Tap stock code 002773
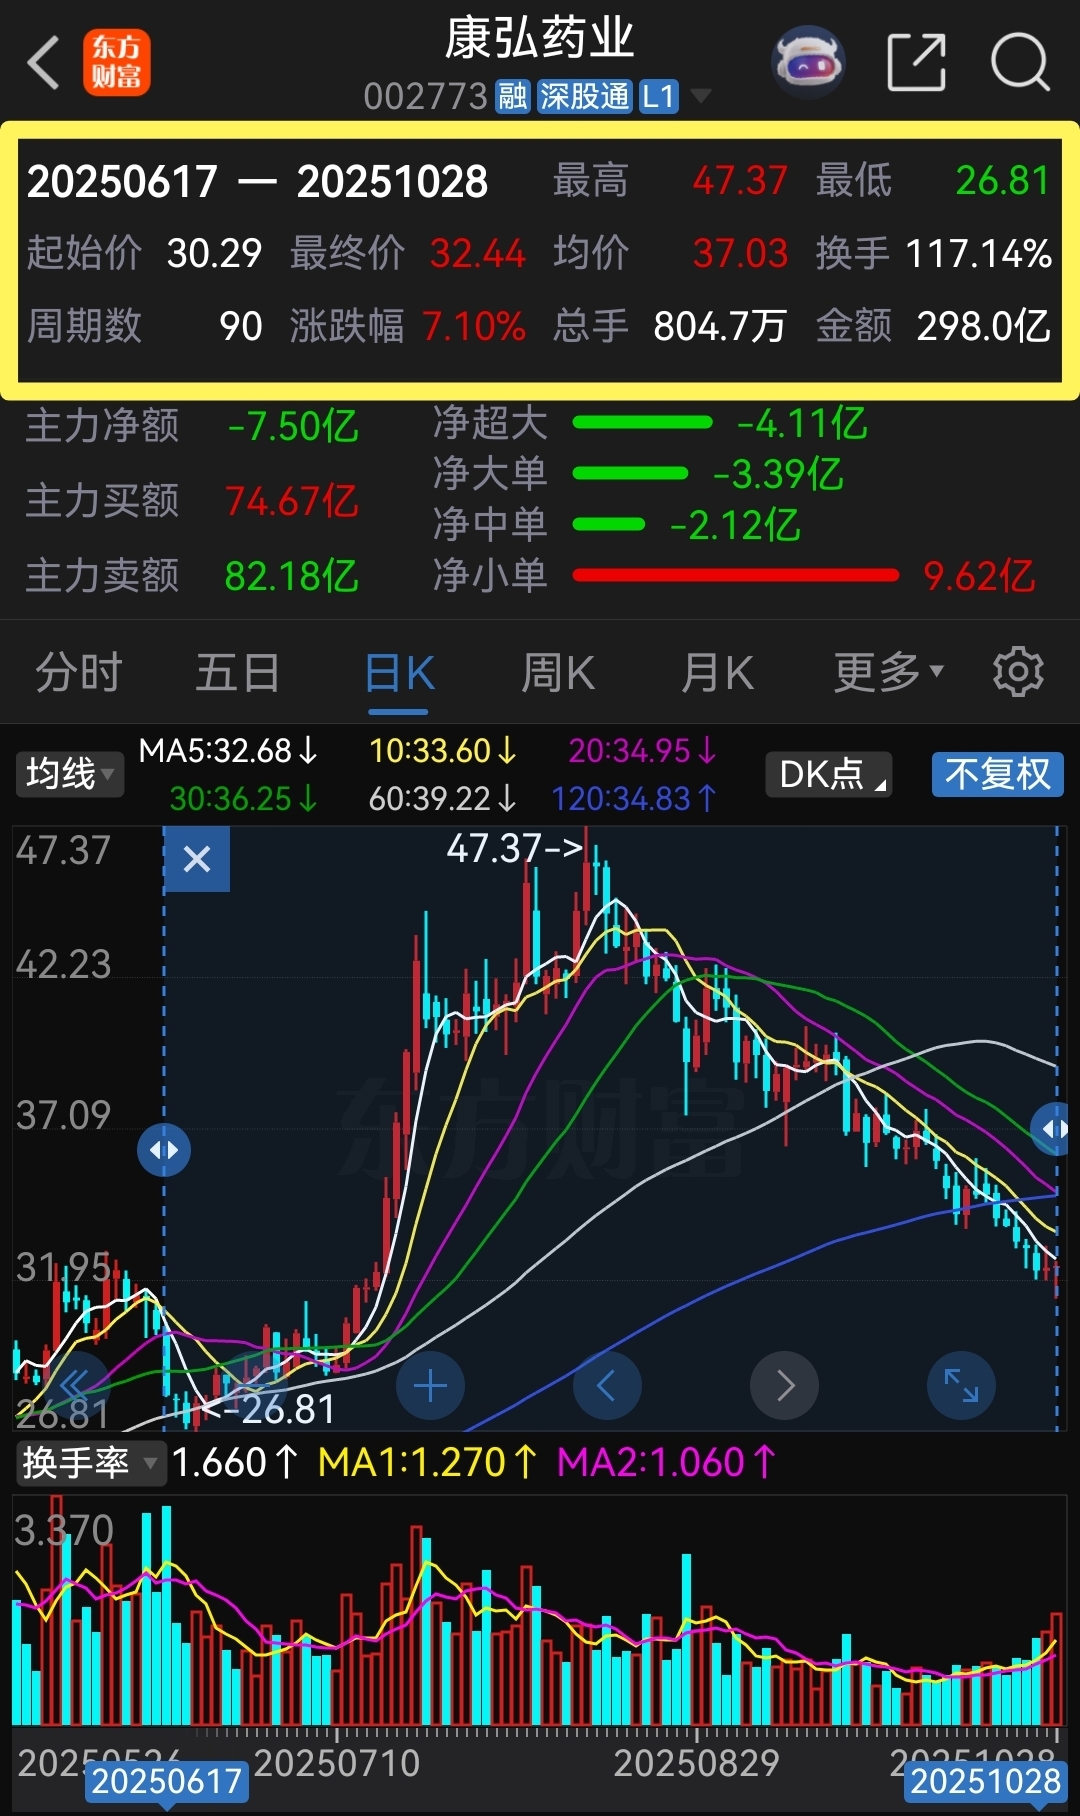This screenshot has height=1816, width=1080. point(425,96)
